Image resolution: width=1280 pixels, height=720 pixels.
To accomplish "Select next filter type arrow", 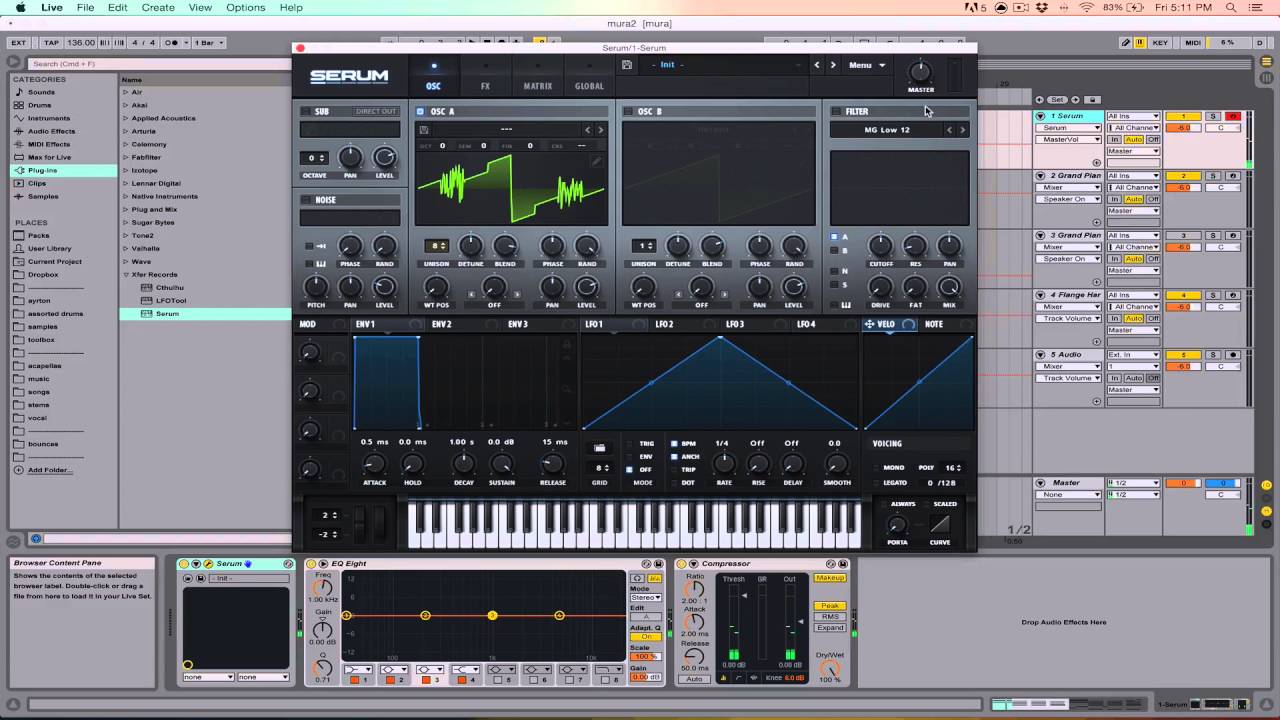I will (962, 130).
